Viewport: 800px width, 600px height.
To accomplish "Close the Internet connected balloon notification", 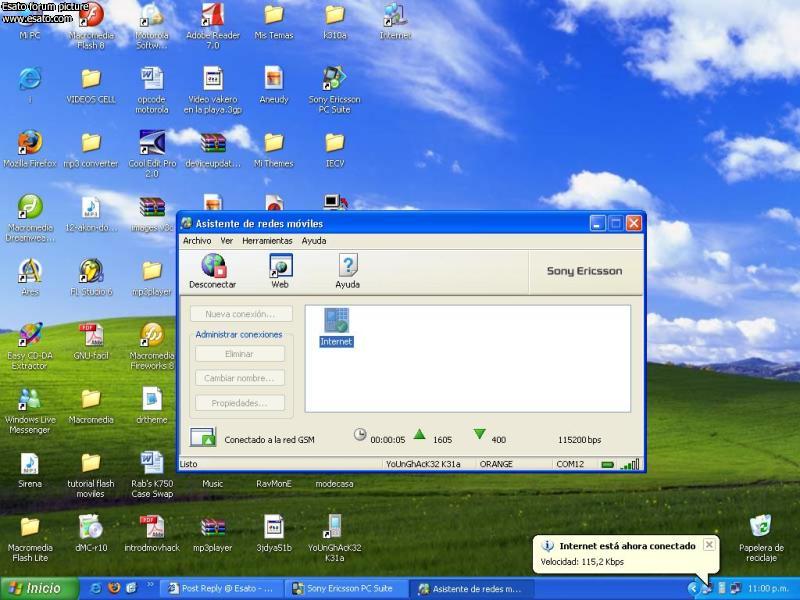I will pos(709,545).
